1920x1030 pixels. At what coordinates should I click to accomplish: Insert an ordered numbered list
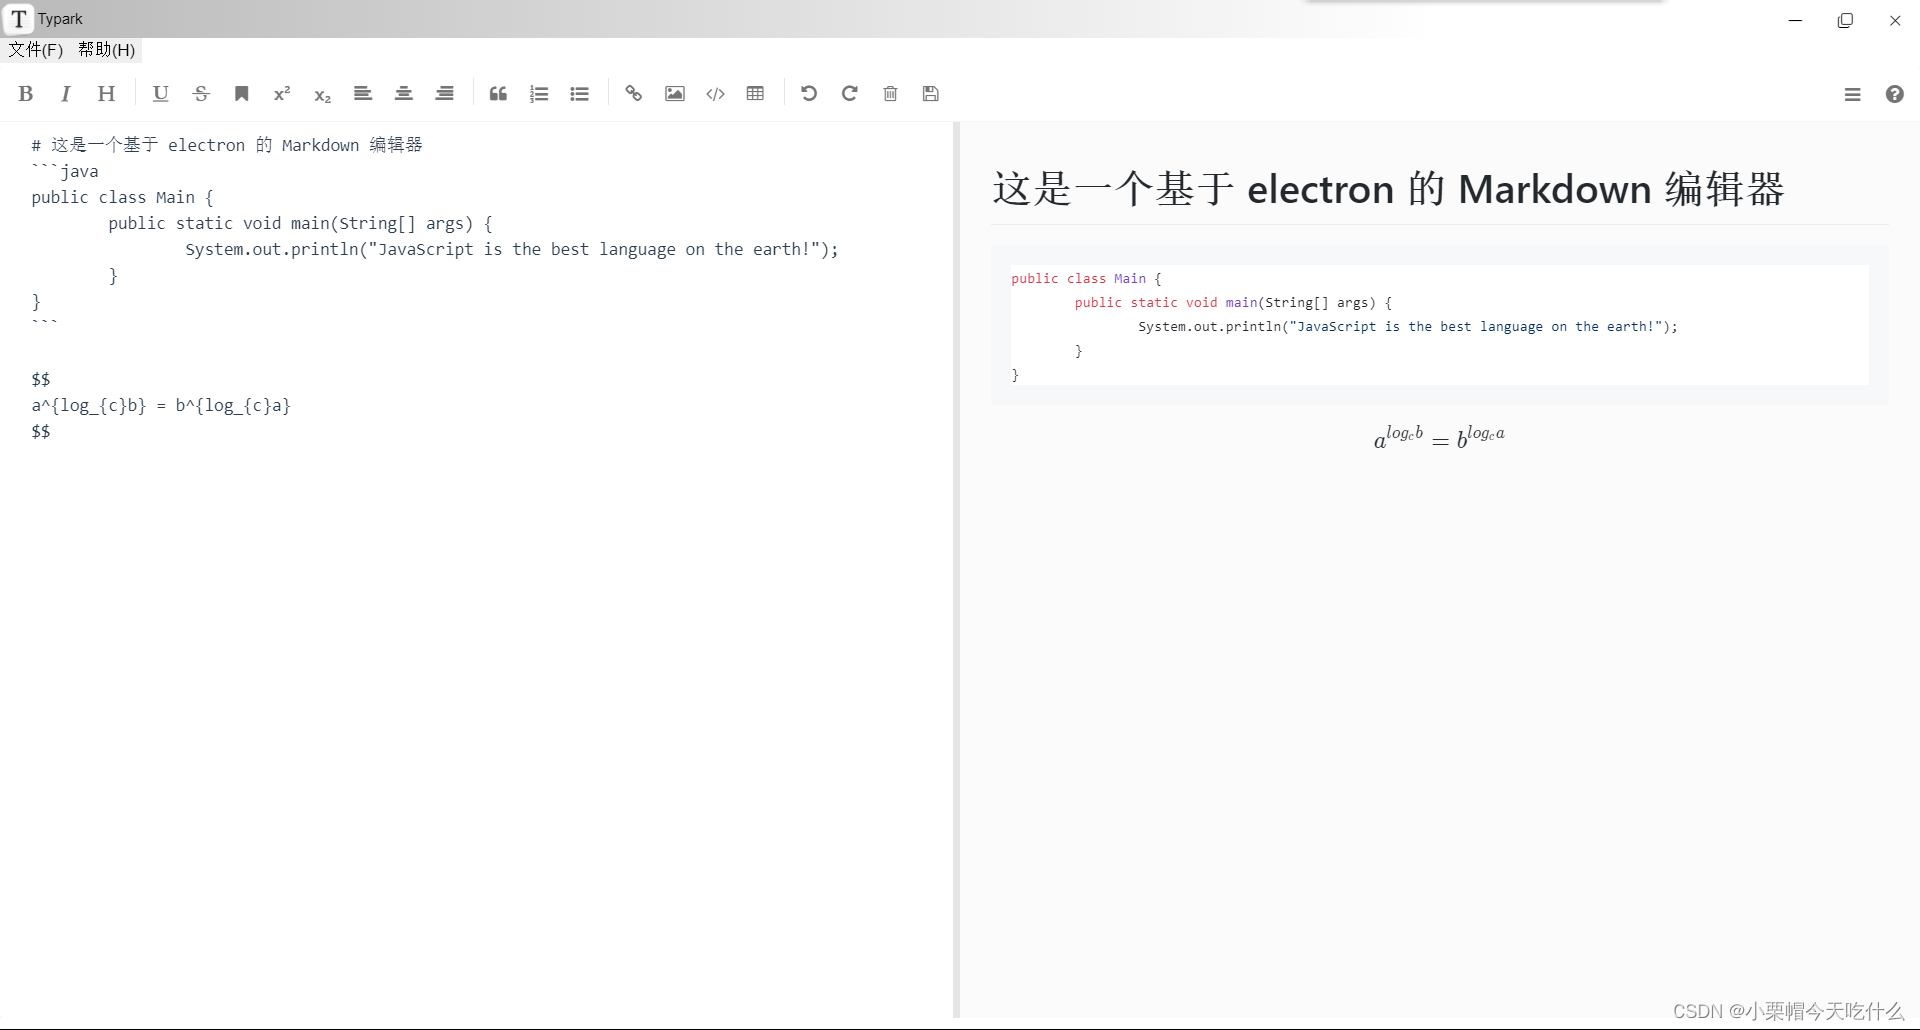click(x=539, y=94)
